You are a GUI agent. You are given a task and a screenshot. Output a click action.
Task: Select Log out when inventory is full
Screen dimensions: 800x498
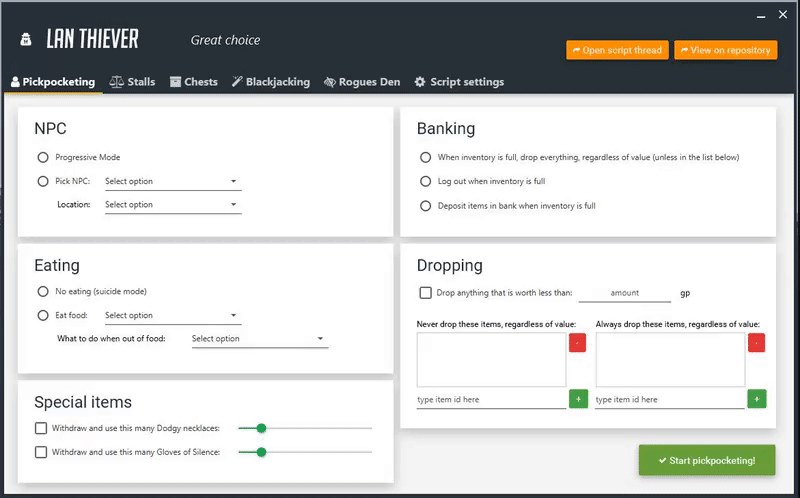(x=426, y=181)
